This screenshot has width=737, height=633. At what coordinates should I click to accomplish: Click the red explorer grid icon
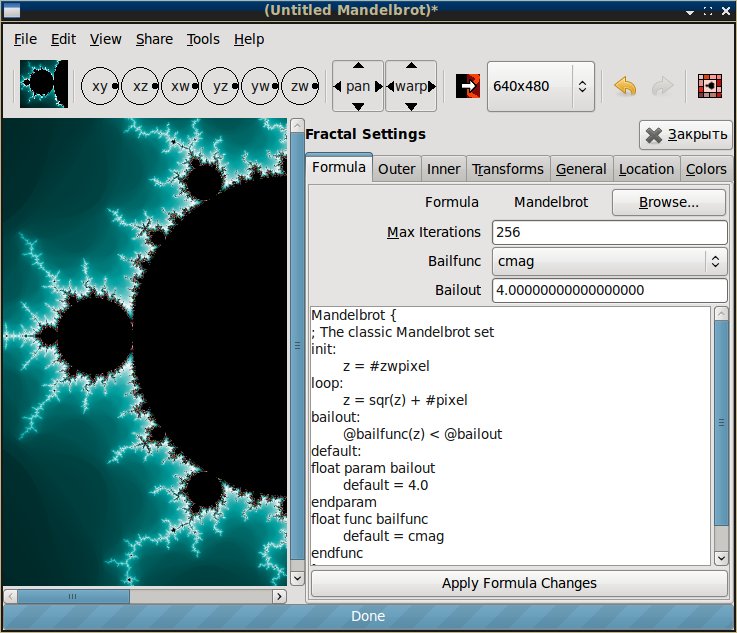710,86
